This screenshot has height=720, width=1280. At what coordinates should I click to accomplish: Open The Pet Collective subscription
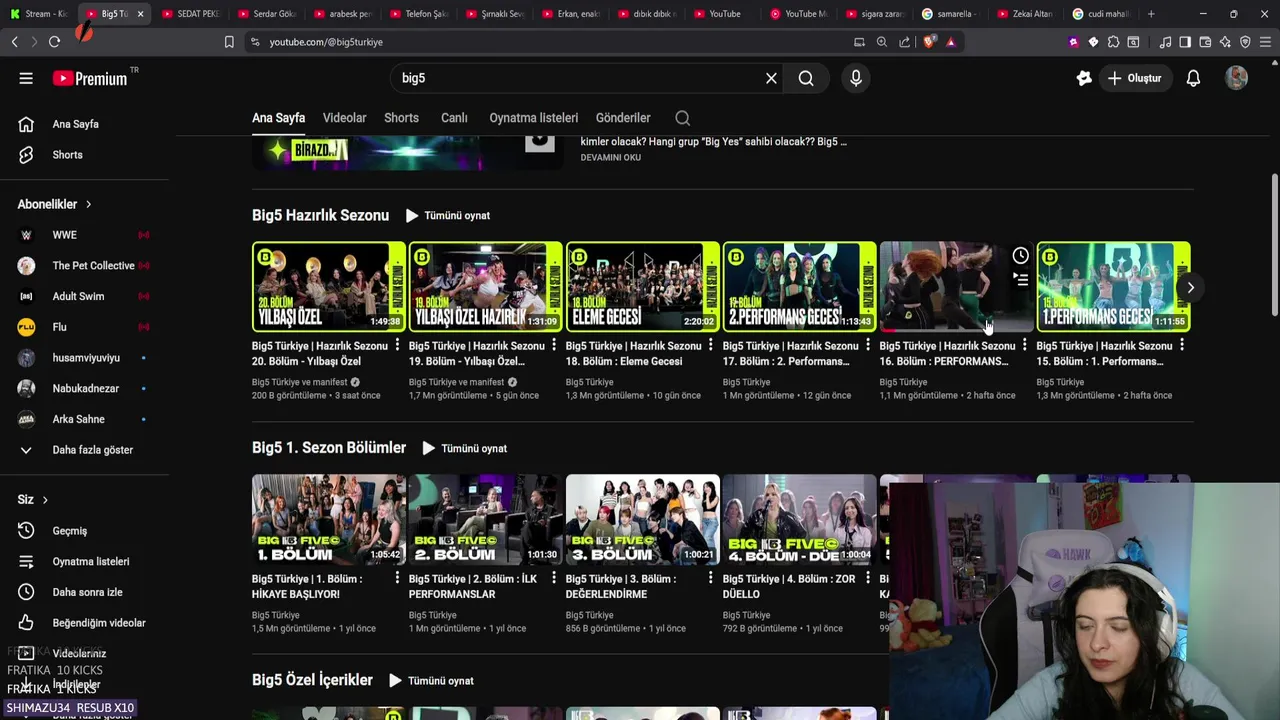[84, 266]
